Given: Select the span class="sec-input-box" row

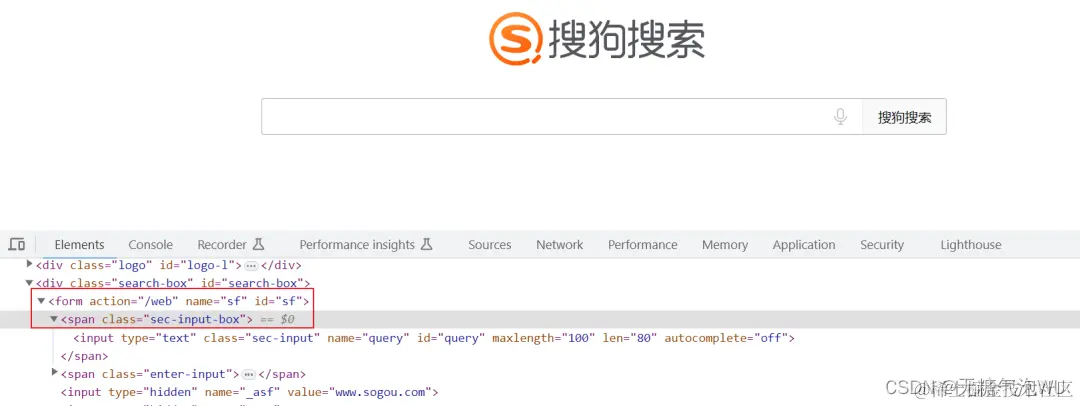Looking at the screenshot, I should [x=540, y=320].
